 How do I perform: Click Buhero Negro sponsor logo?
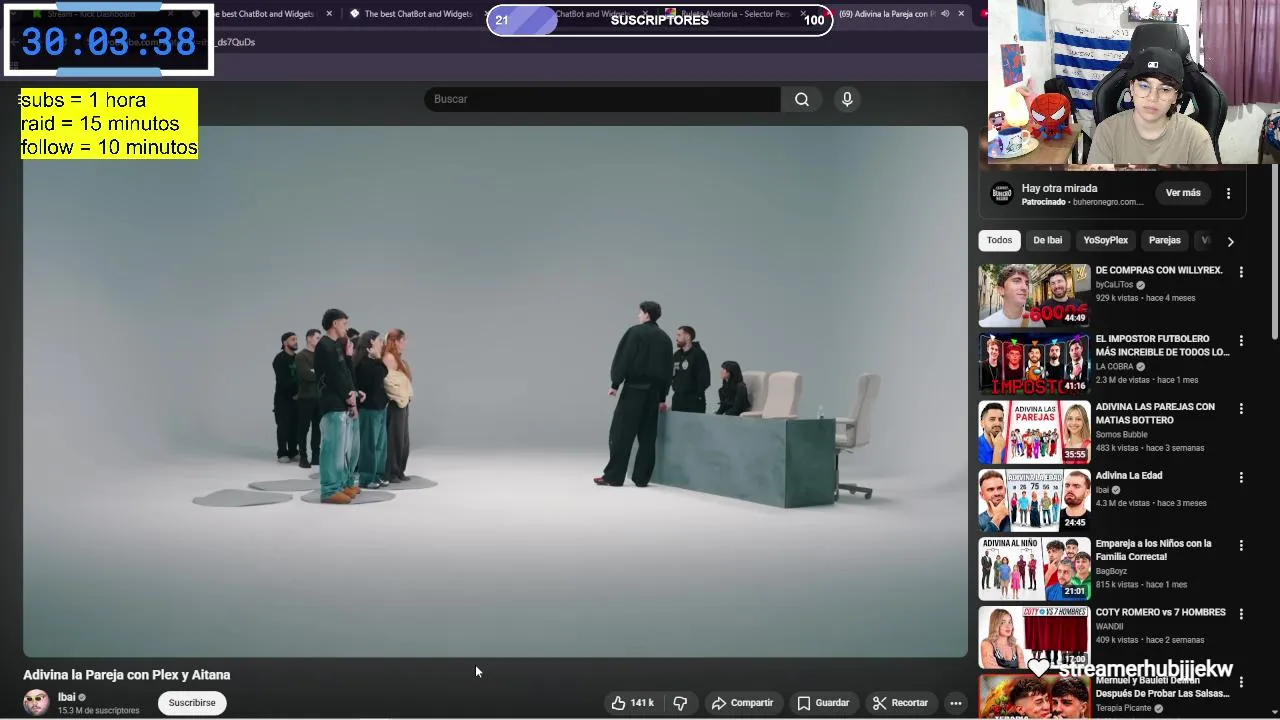coord(1001,194)
